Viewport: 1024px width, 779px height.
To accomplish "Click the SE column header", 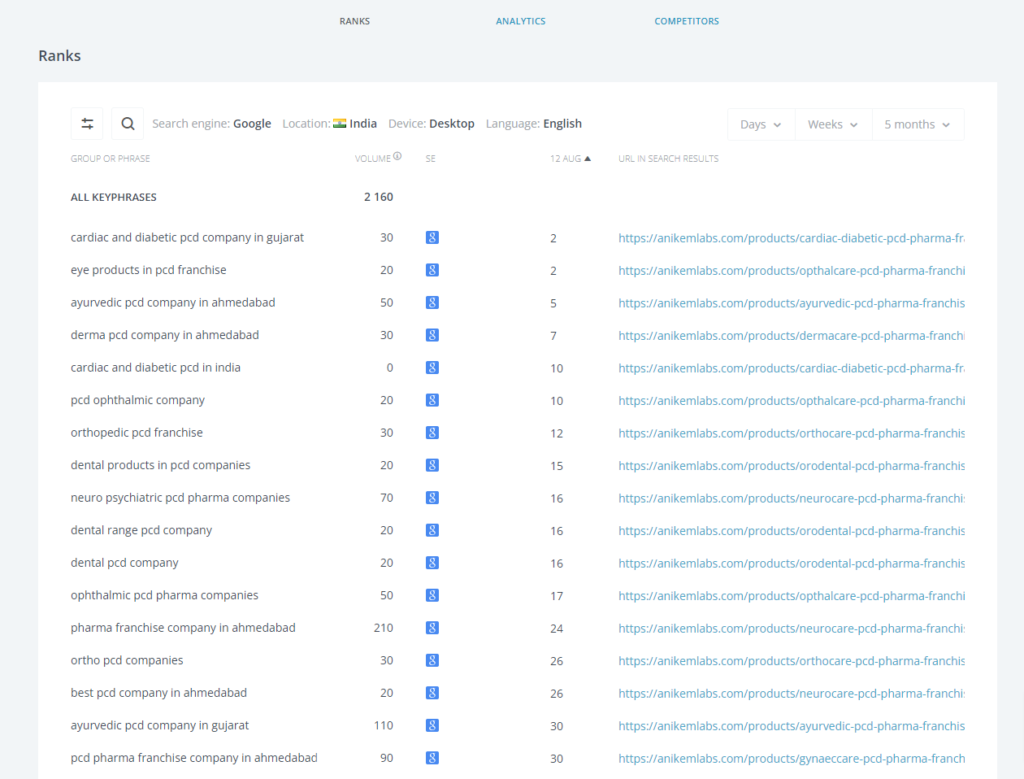I will pos(430,159).
